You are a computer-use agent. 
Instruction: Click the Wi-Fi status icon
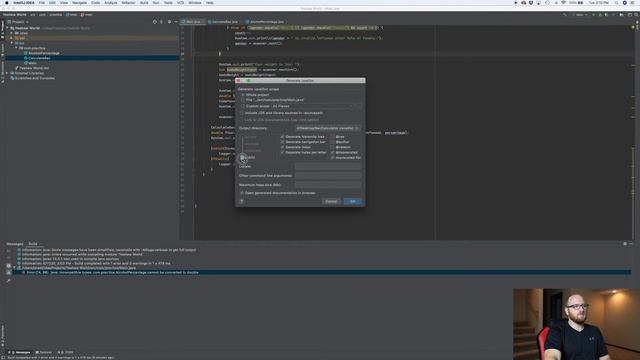pos(563,3)
